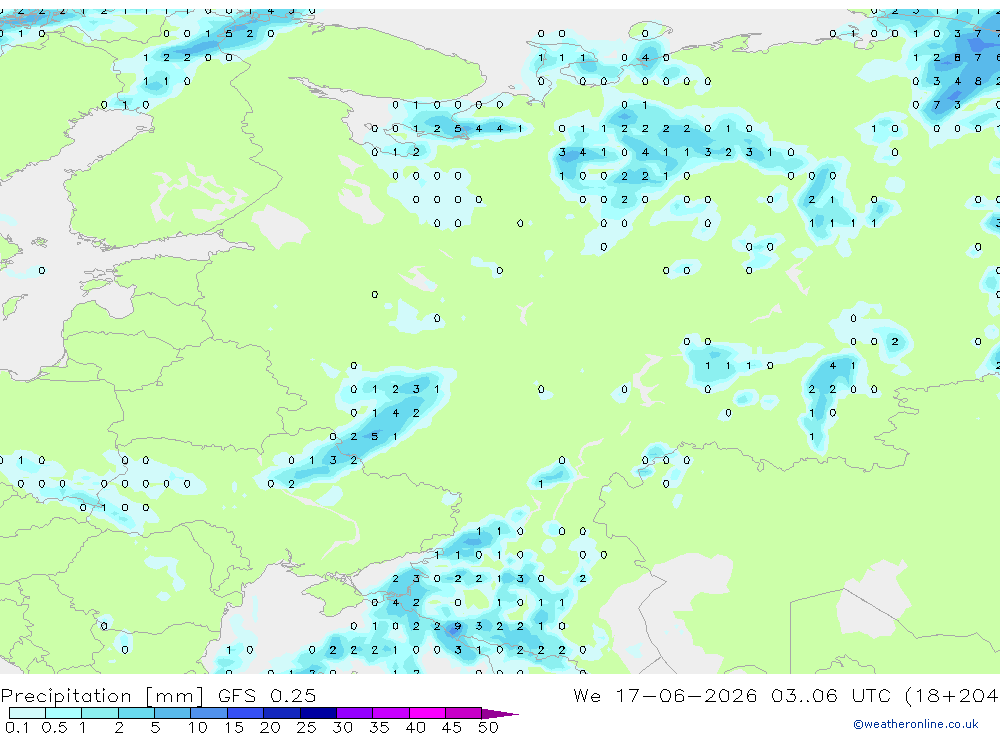Viewport: 1000px width, 733px height.
Task: Click the 'Precipitation [mm]' title text
Action: [x=103, y=696]
